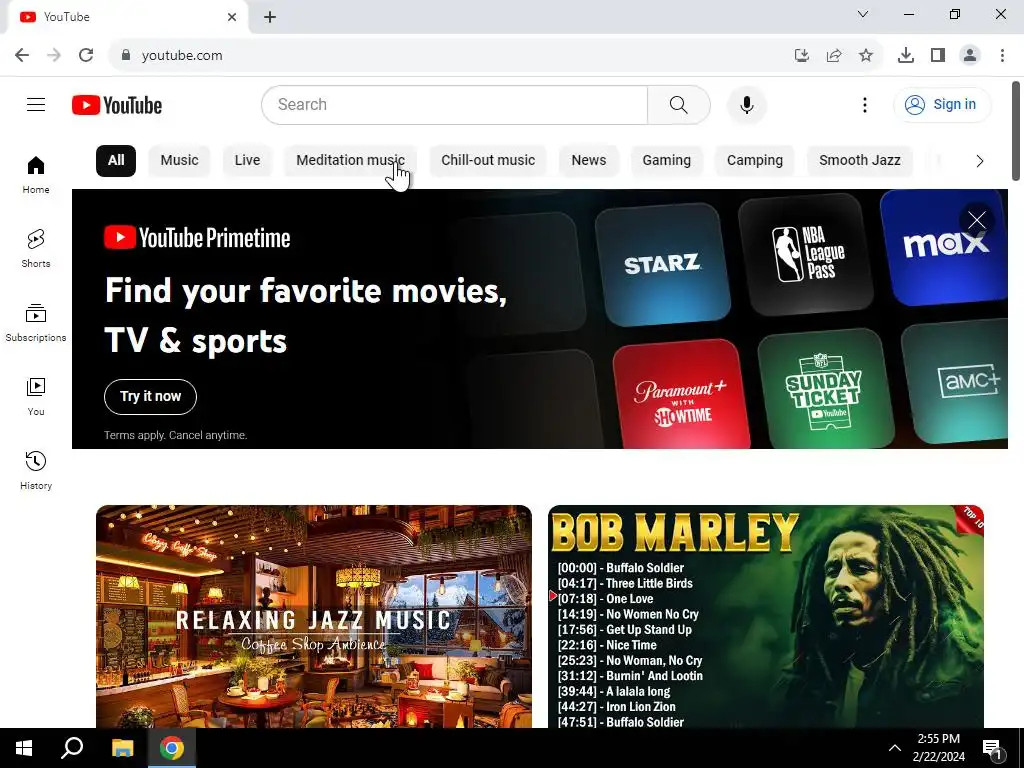The height and width of the screenshot is (768, 1024).
Task: Close the YouTube tab
Action: pos(232,17)
